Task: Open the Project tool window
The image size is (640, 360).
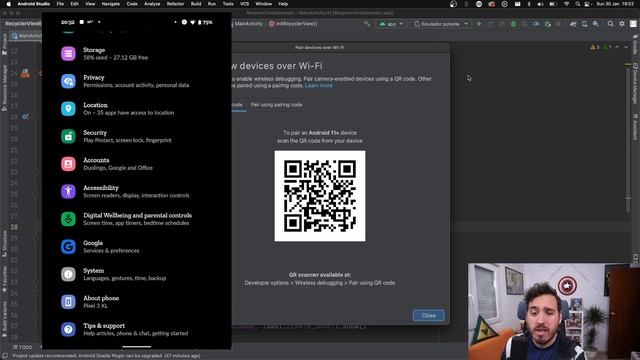Action: point(4,44)
